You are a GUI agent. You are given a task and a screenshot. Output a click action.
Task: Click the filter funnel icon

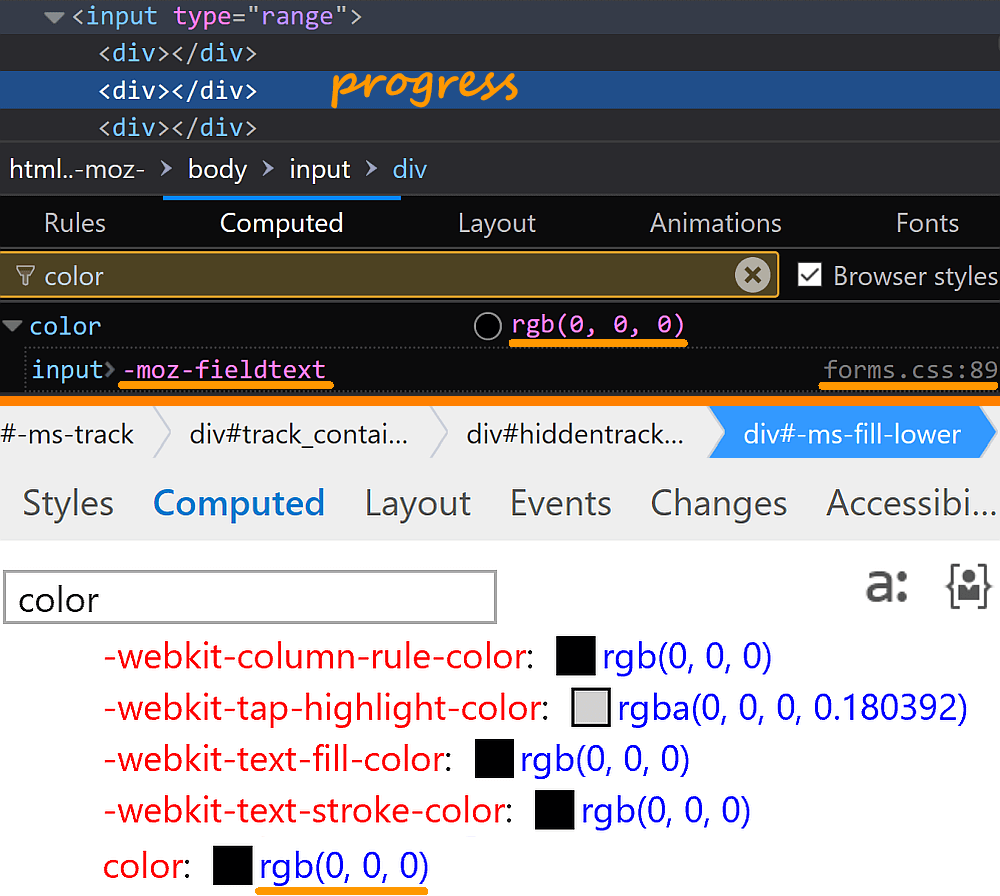click(25, 276)
